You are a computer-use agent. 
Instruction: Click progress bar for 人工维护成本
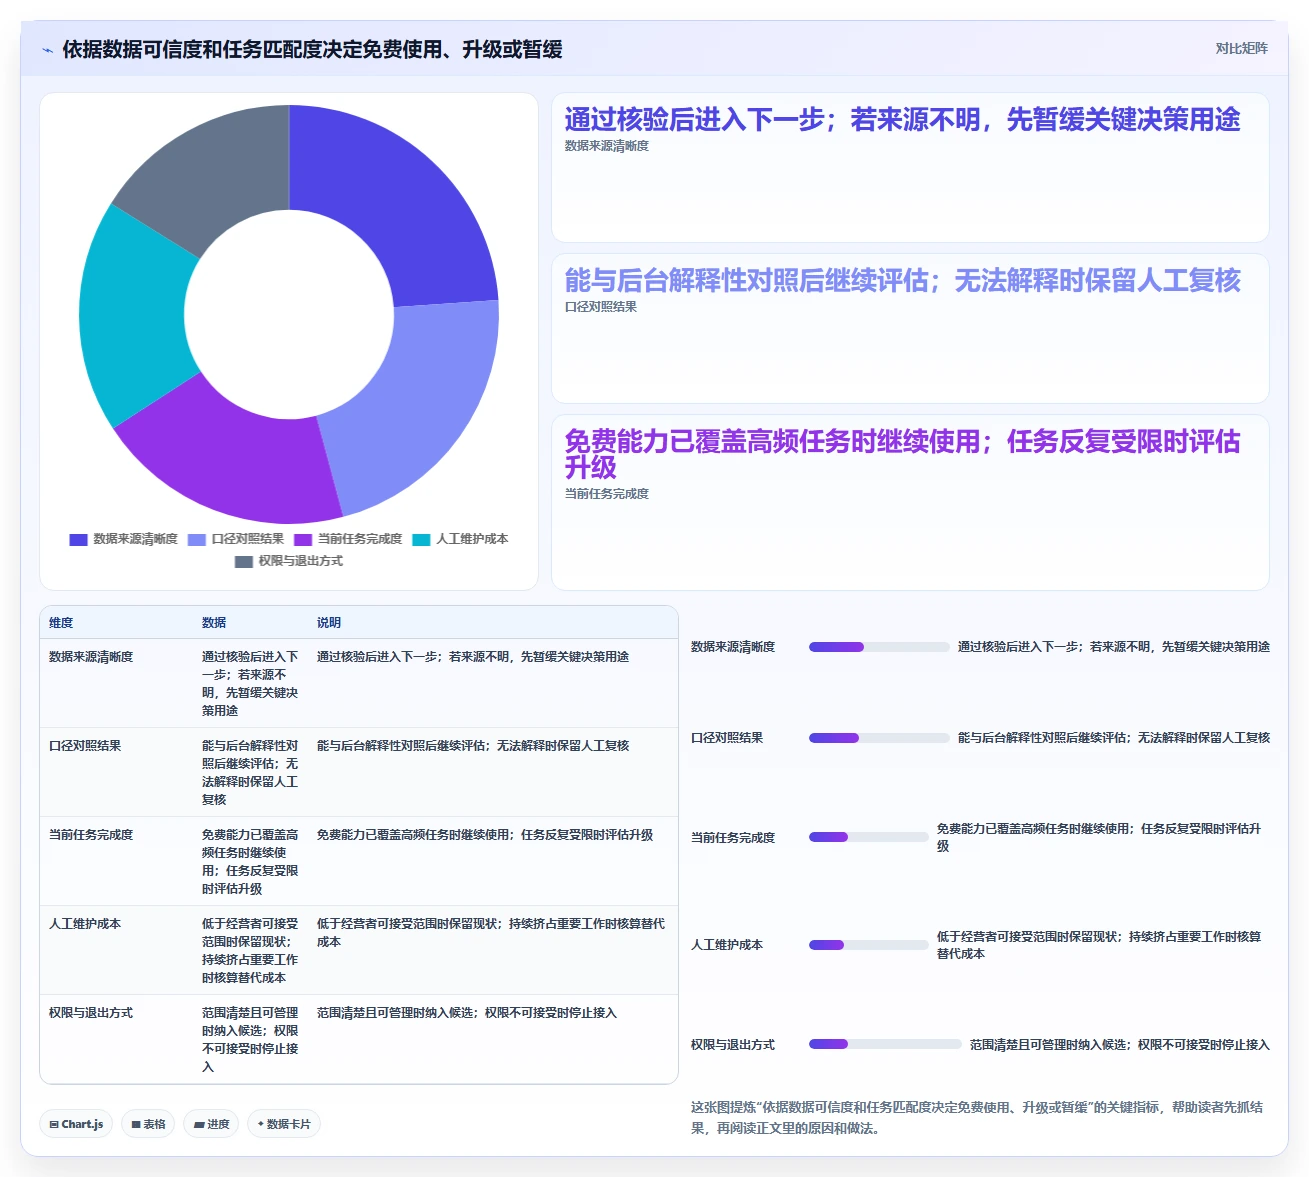pyautogui.click(x=868, y=945)
